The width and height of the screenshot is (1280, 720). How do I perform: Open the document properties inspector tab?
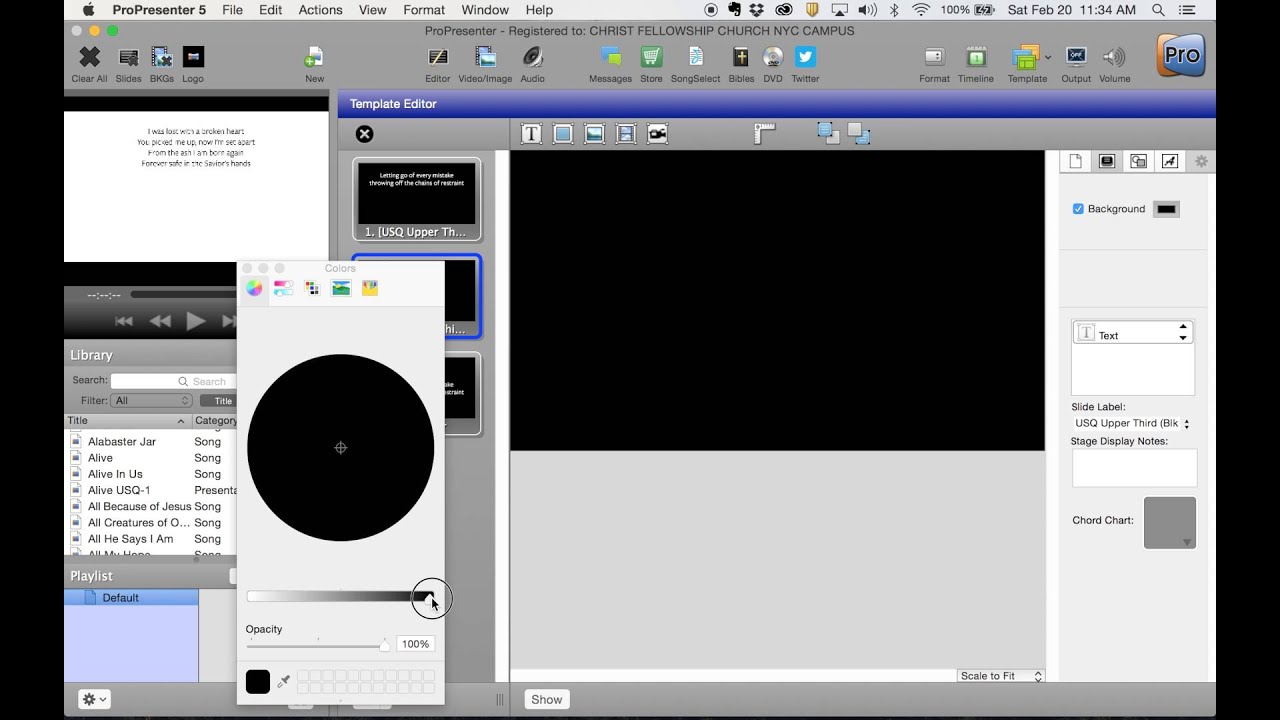tap(1075, 161)
